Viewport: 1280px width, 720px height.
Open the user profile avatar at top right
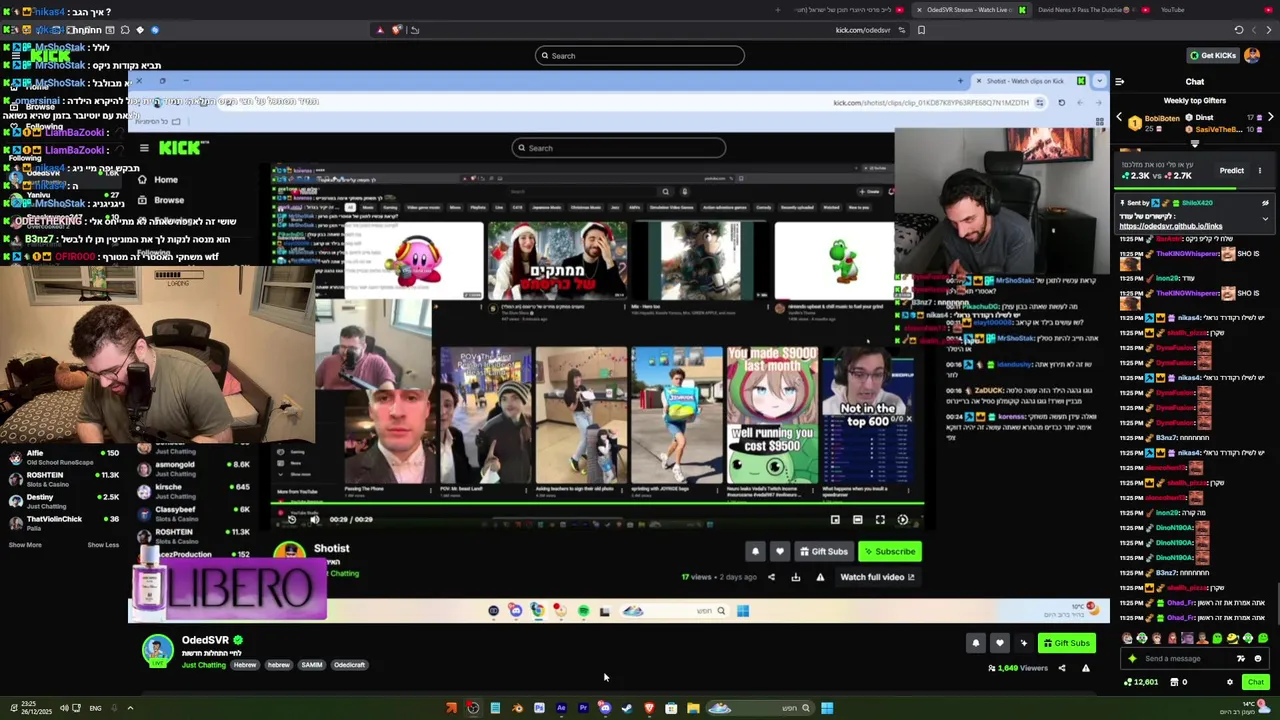(1252, 56)
